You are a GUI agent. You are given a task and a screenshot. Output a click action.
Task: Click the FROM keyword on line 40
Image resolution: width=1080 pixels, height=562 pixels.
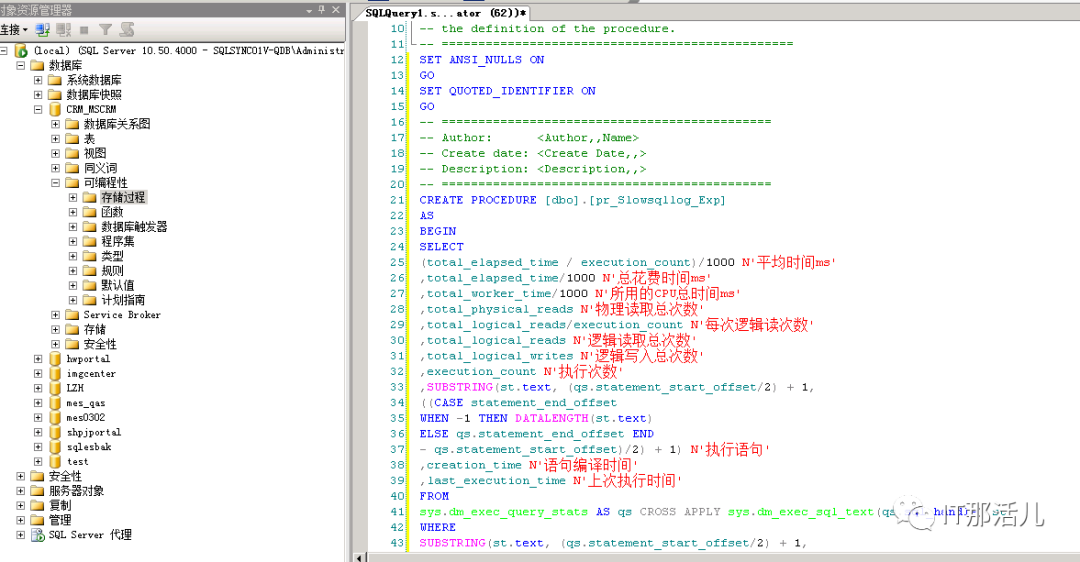click(x=434, y=497)
